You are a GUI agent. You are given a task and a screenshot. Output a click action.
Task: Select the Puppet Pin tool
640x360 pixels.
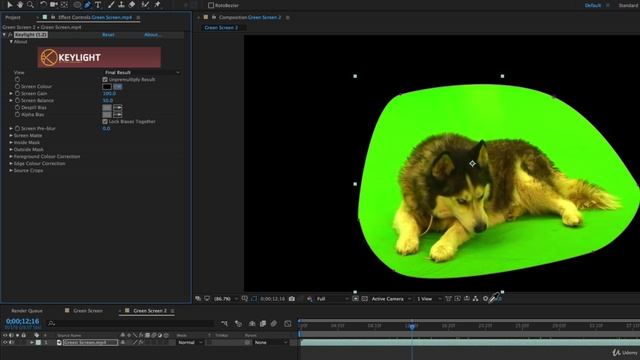tap(157, 4)
